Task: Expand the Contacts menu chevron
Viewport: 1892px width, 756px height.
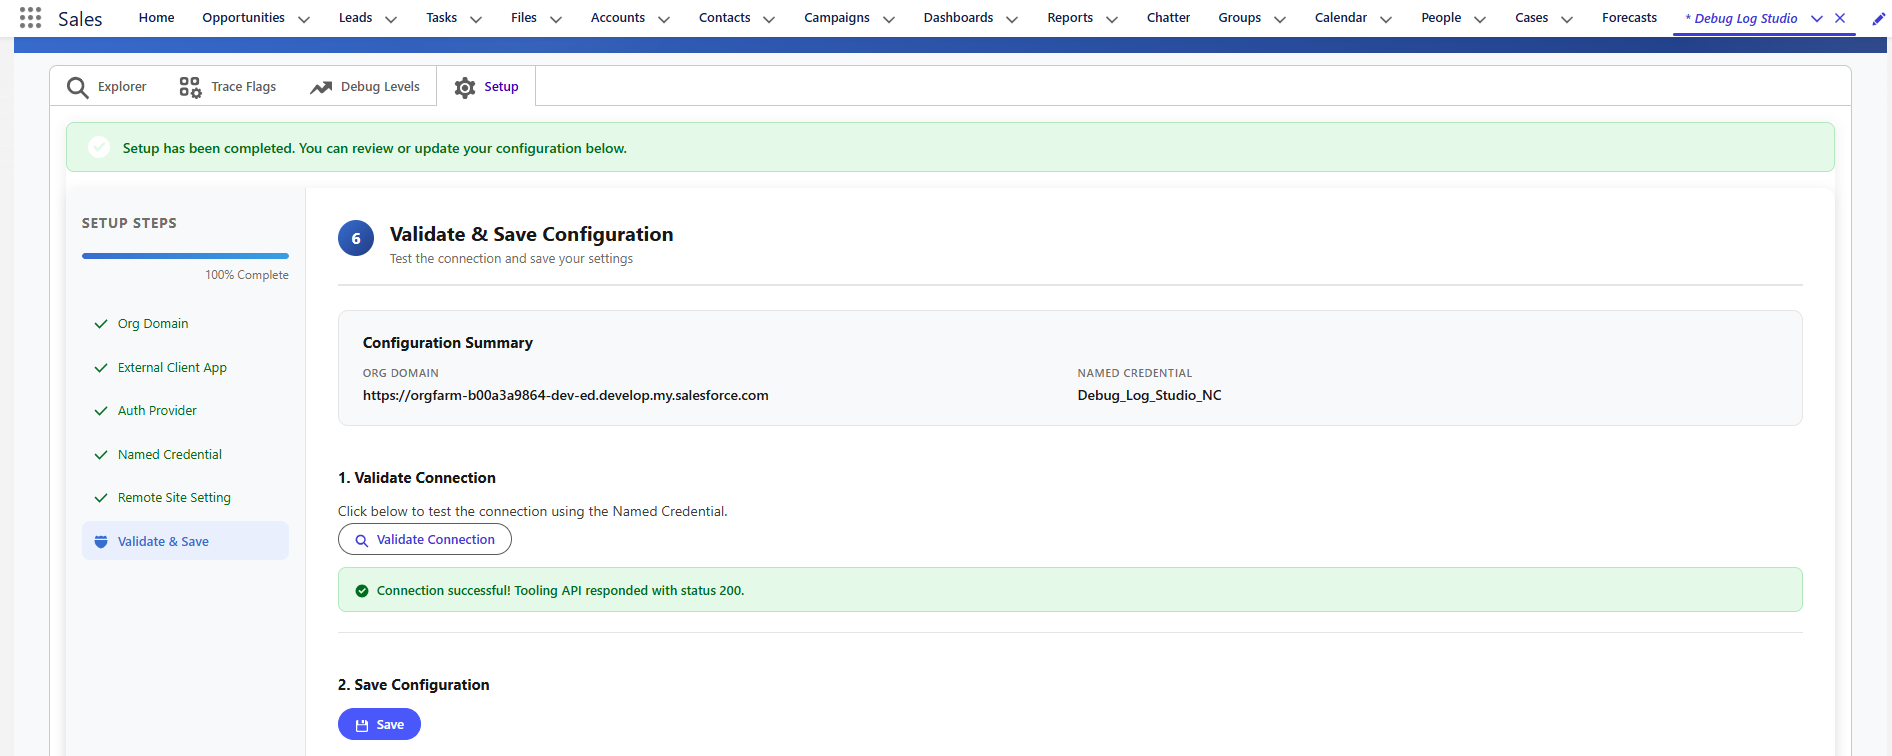Action: tap(769, 19)
